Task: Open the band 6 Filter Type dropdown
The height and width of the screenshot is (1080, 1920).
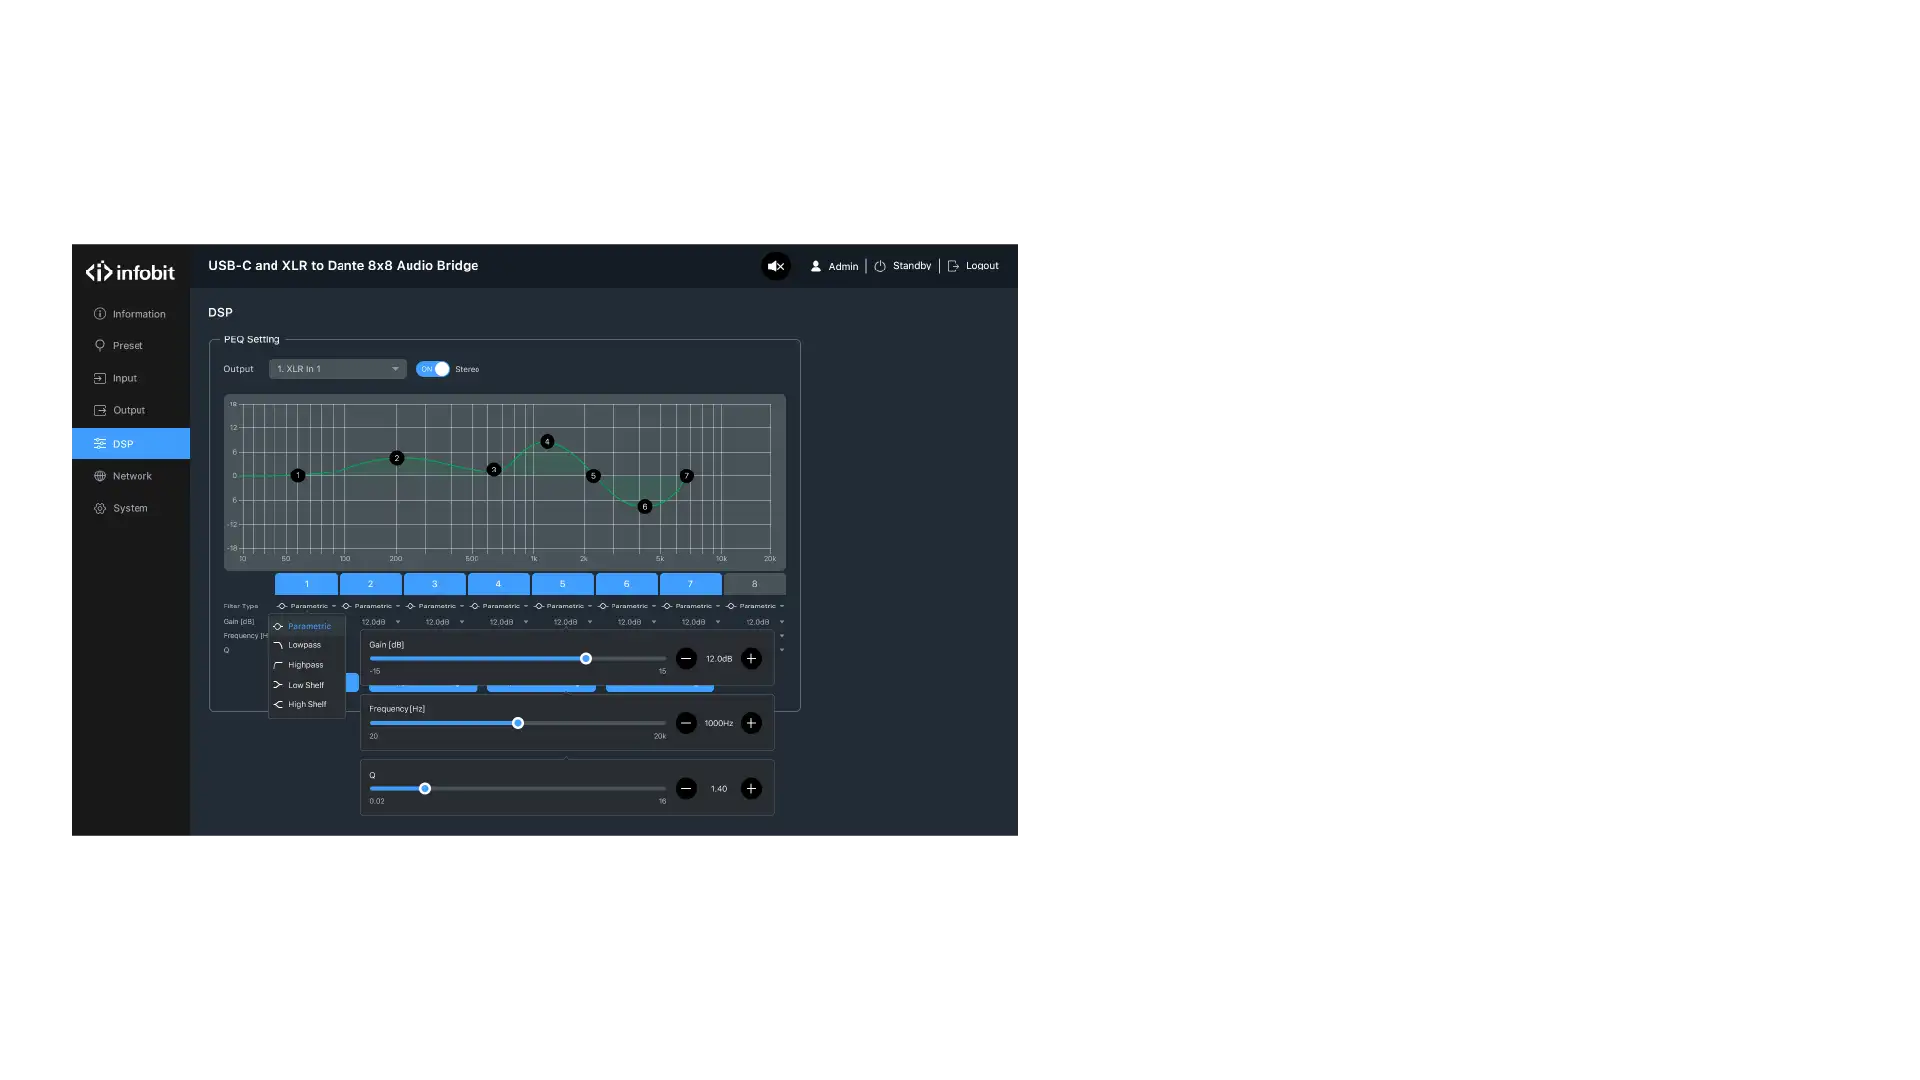Action: pyautogui.click(x=626, y=606)
